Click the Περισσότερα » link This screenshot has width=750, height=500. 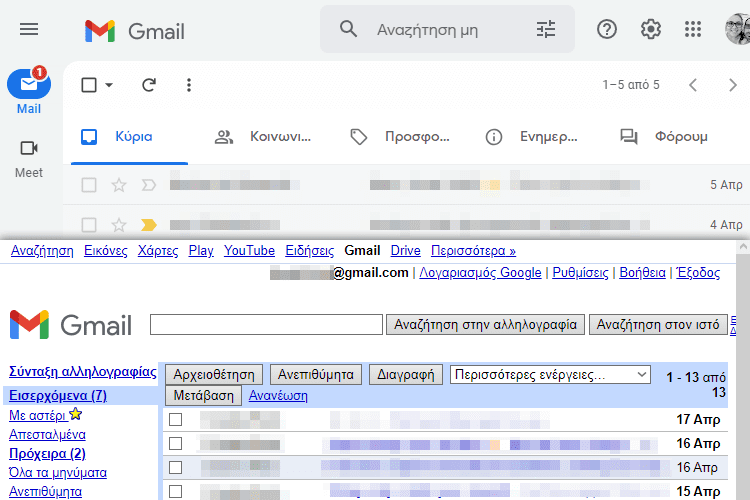[x=474, y=251]
